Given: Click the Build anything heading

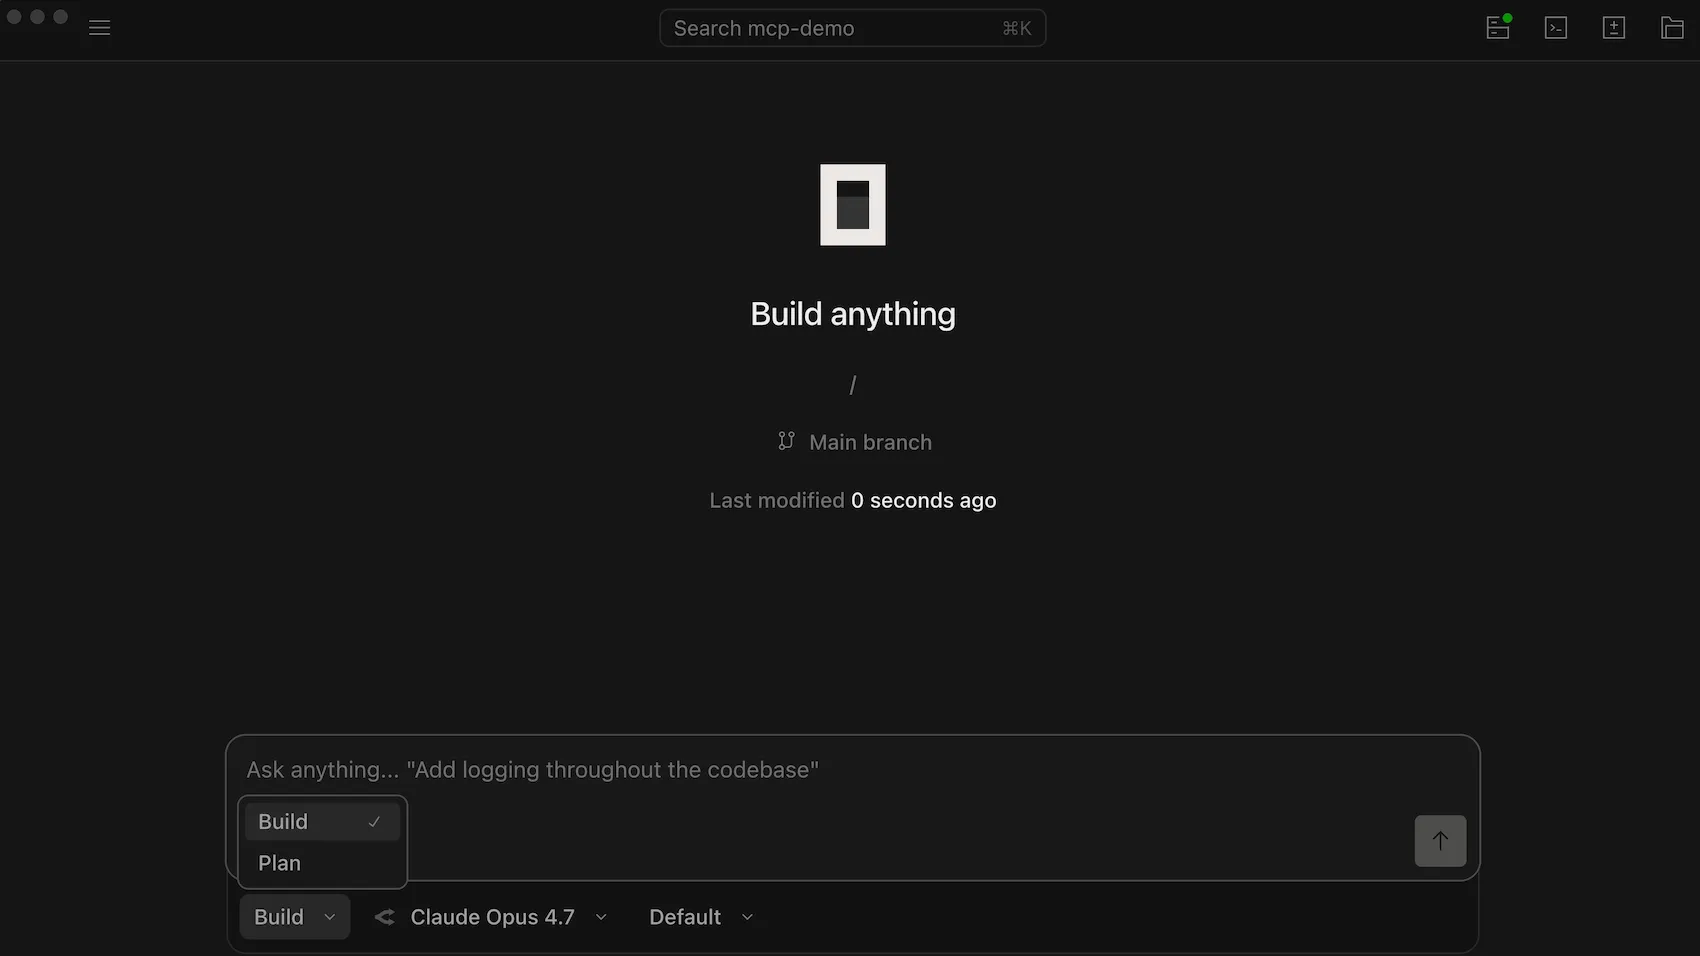Looking at the screenshot, I should pos(853,314).
